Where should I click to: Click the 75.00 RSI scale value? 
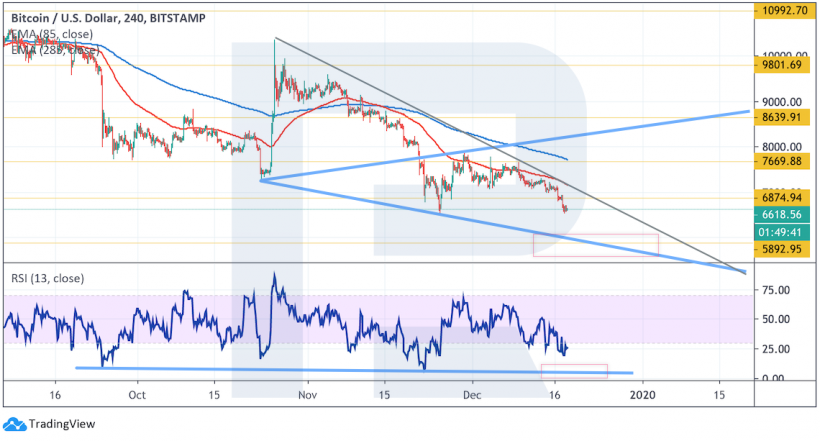(776, 291)
